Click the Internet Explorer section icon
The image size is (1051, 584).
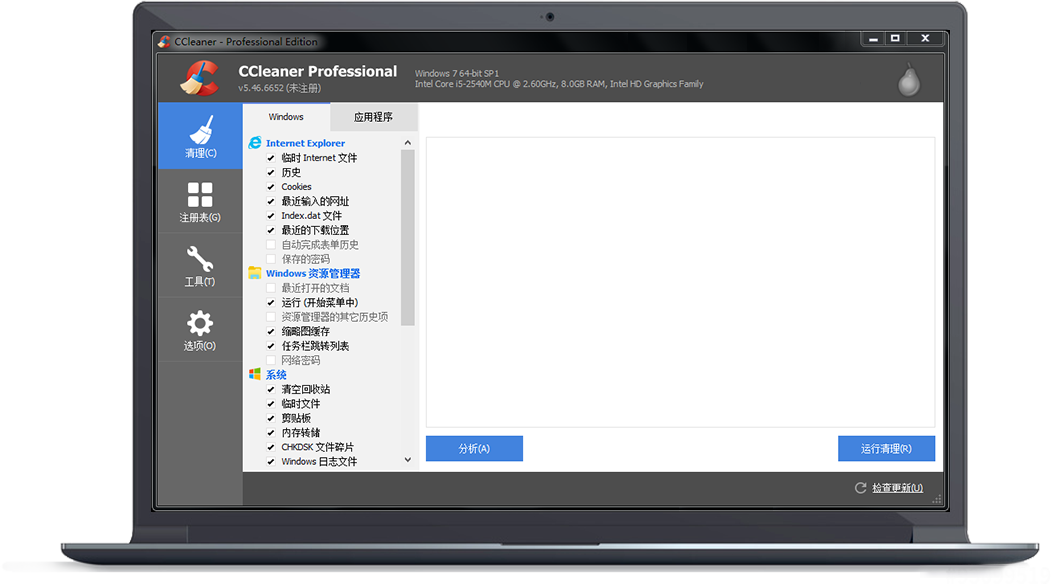point(254,143)
